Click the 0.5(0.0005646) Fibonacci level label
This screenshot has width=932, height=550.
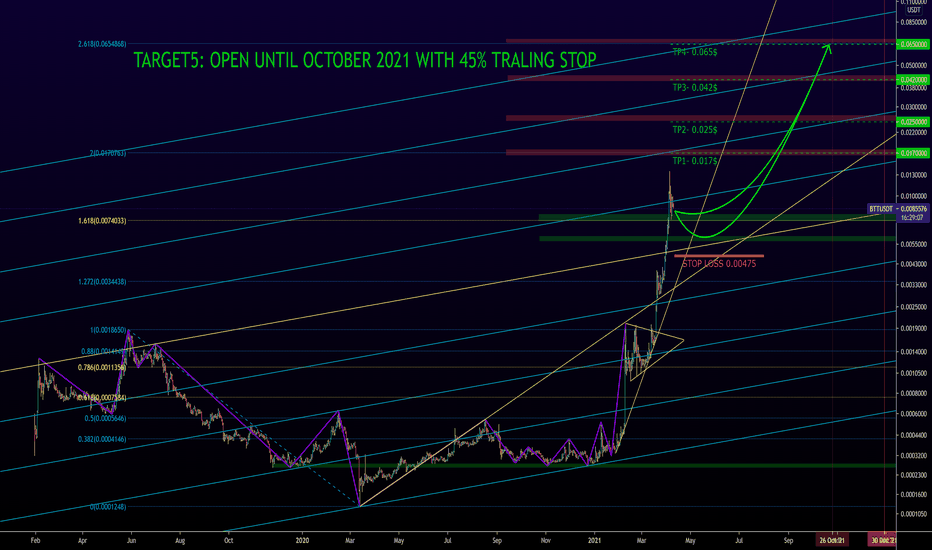[x=105, y=419]
